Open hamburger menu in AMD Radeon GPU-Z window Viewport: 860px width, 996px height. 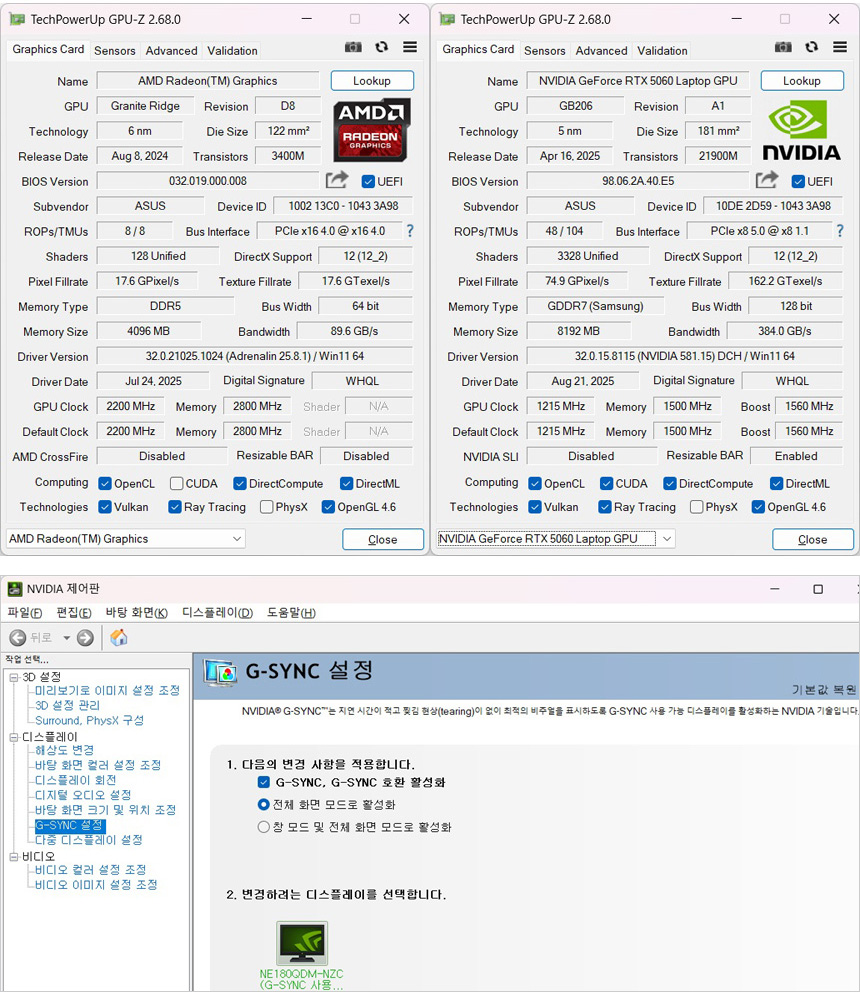click(x=409, y=47)
